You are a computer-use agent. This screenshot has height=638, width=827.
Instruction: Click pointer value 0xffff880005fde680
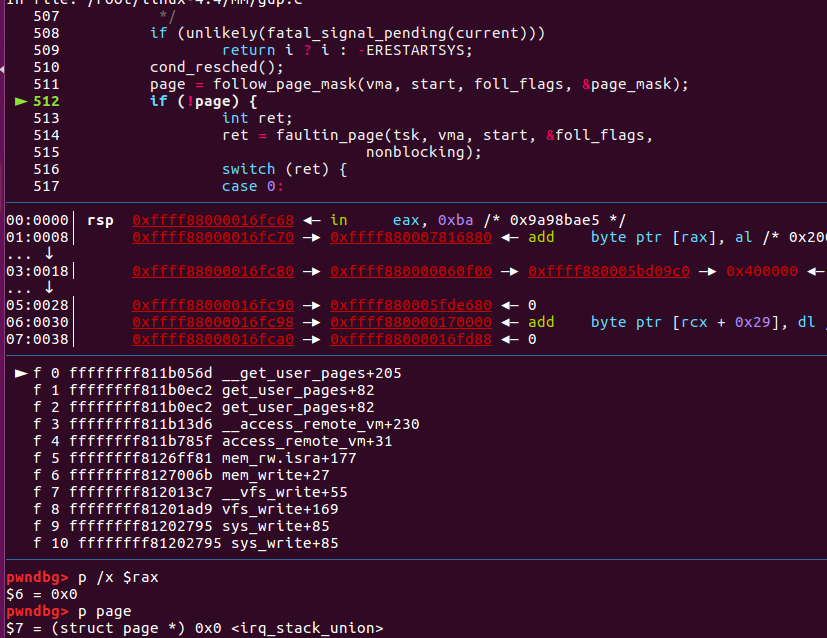411,305
